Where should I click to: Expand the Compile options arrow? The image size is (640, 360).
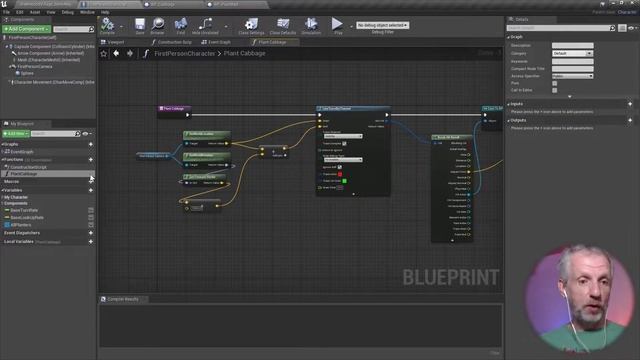[x=121, y=27]
